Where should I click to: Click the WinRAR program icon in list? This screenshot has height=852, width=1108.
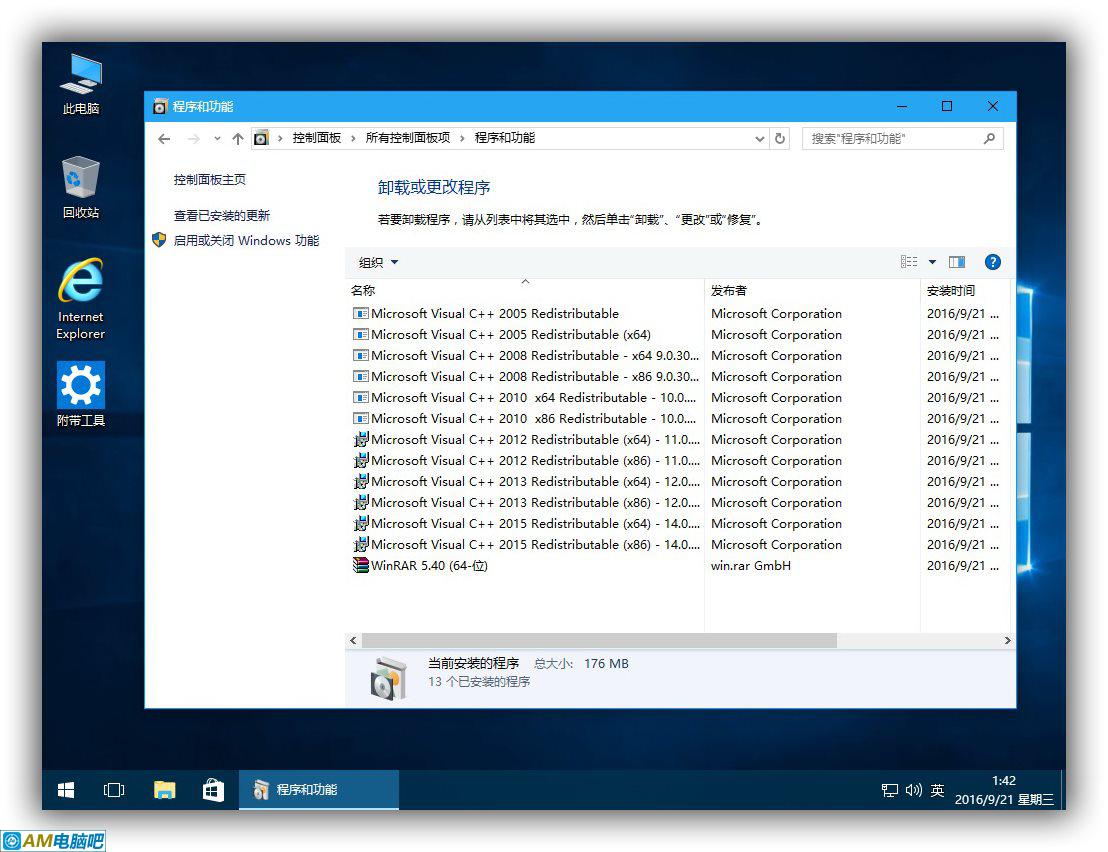click(360, 565)
